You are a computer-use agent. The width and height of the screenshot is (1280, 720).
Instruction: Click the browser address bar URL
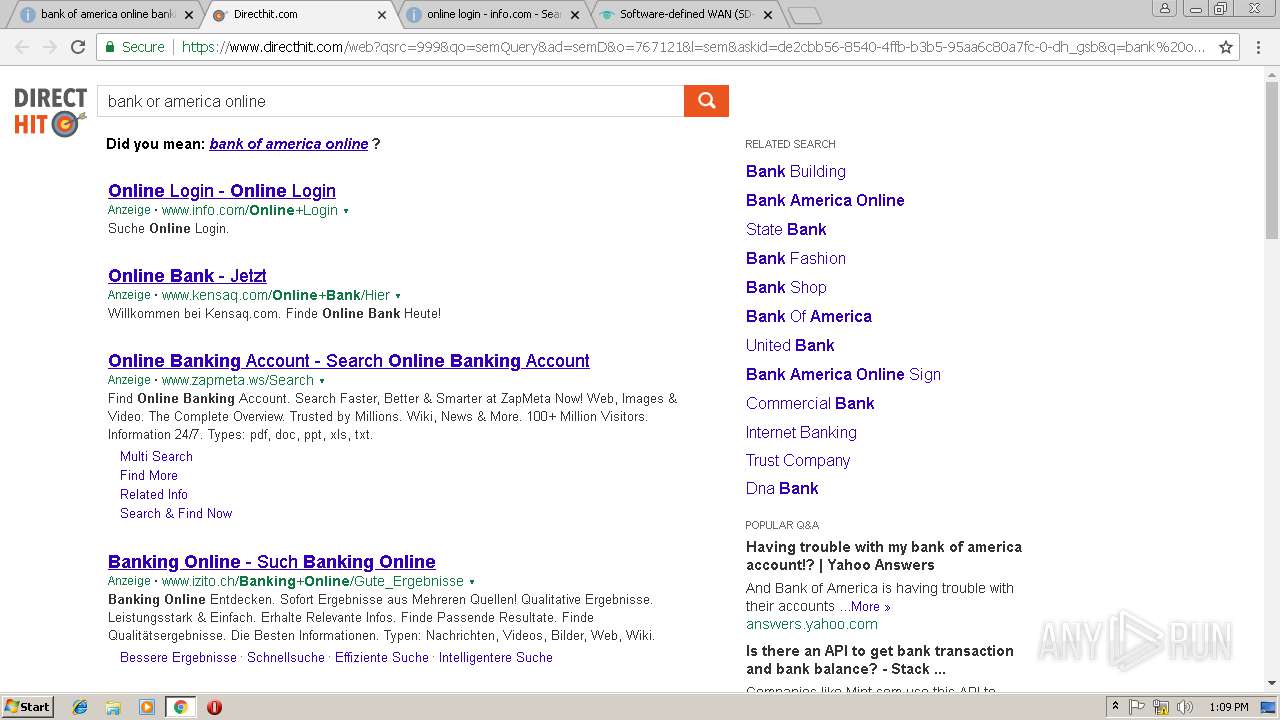(693, 47)
